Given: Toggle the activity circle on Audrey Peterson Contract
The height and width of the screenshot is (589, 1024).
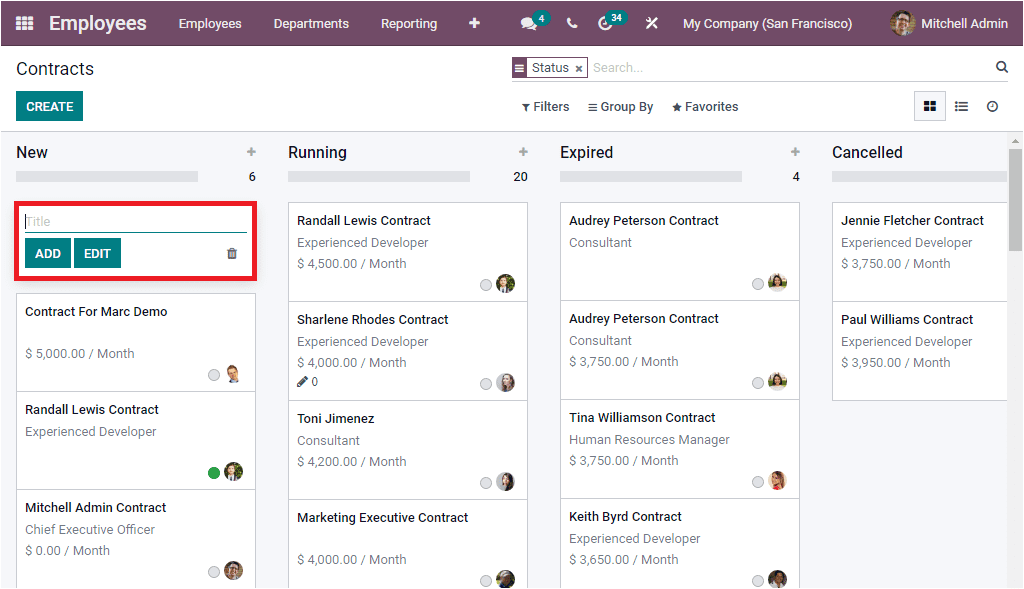Looking at the screenshot, I should tap(757, 284).
